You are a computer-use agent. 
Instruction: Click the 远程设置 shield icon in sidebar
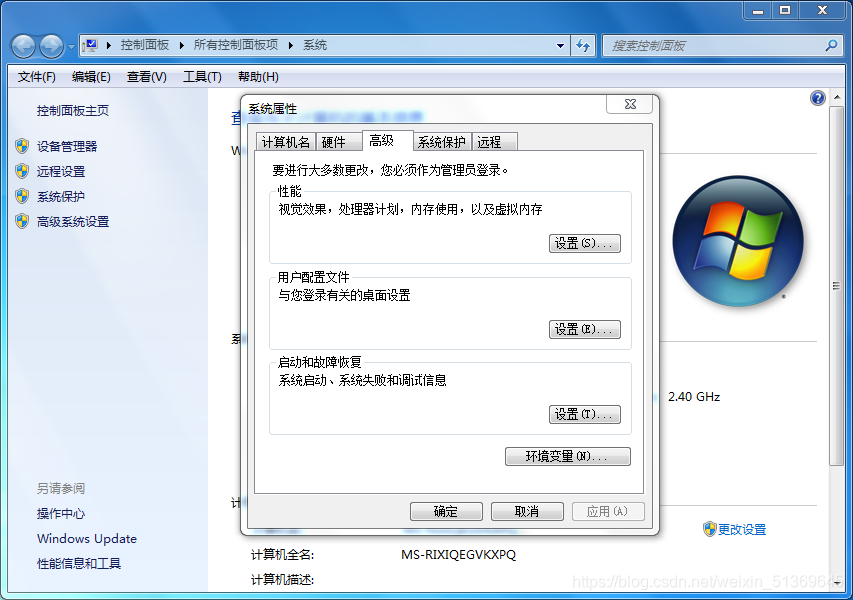(x=23, y=170)
